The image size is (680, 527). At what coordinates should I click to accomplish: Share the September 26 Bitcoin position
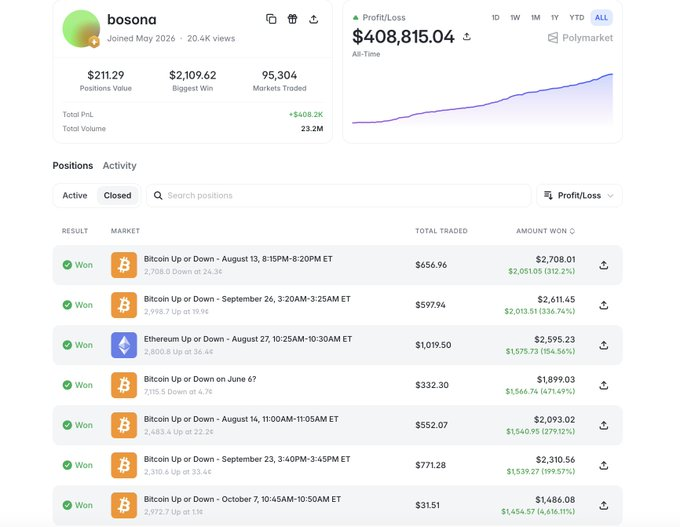604,305
